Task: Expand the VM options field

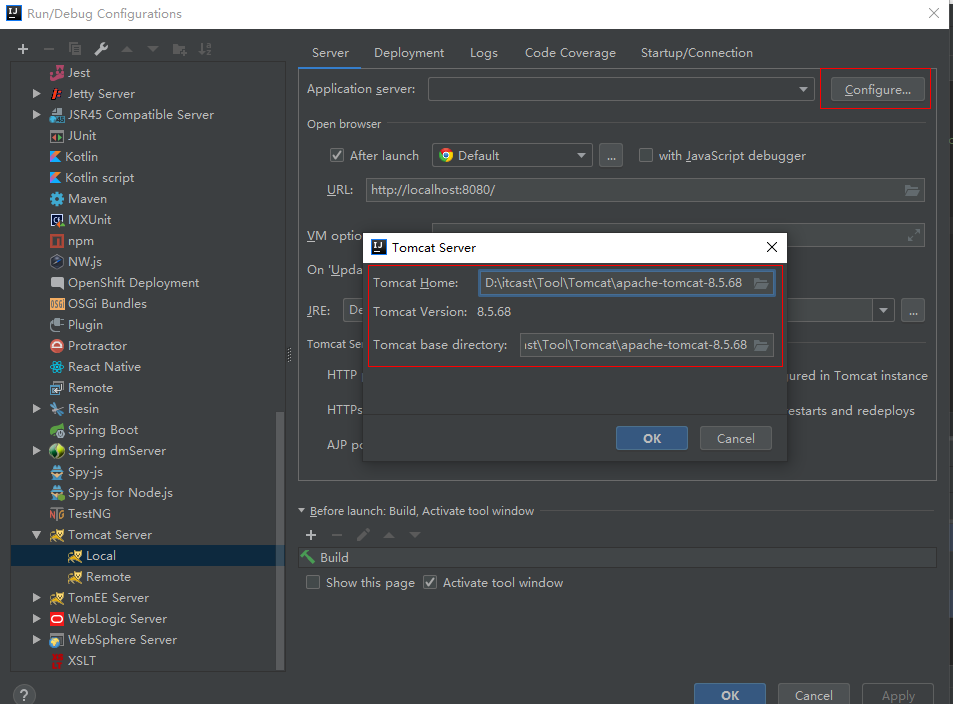Action: point(913,235)
